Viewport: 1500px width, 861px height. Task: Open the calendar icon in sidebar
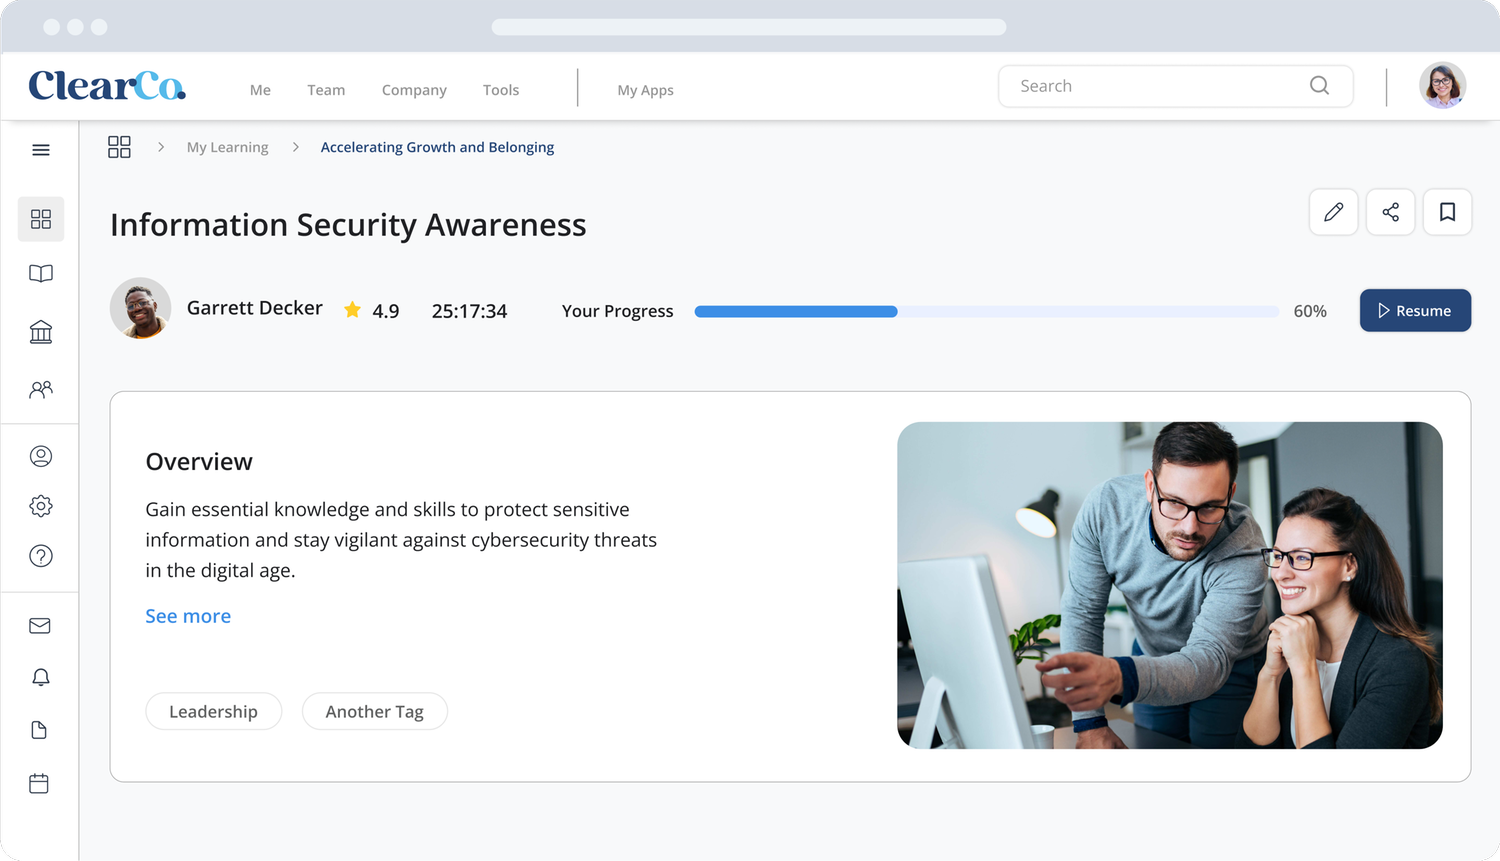coord(39,783)
